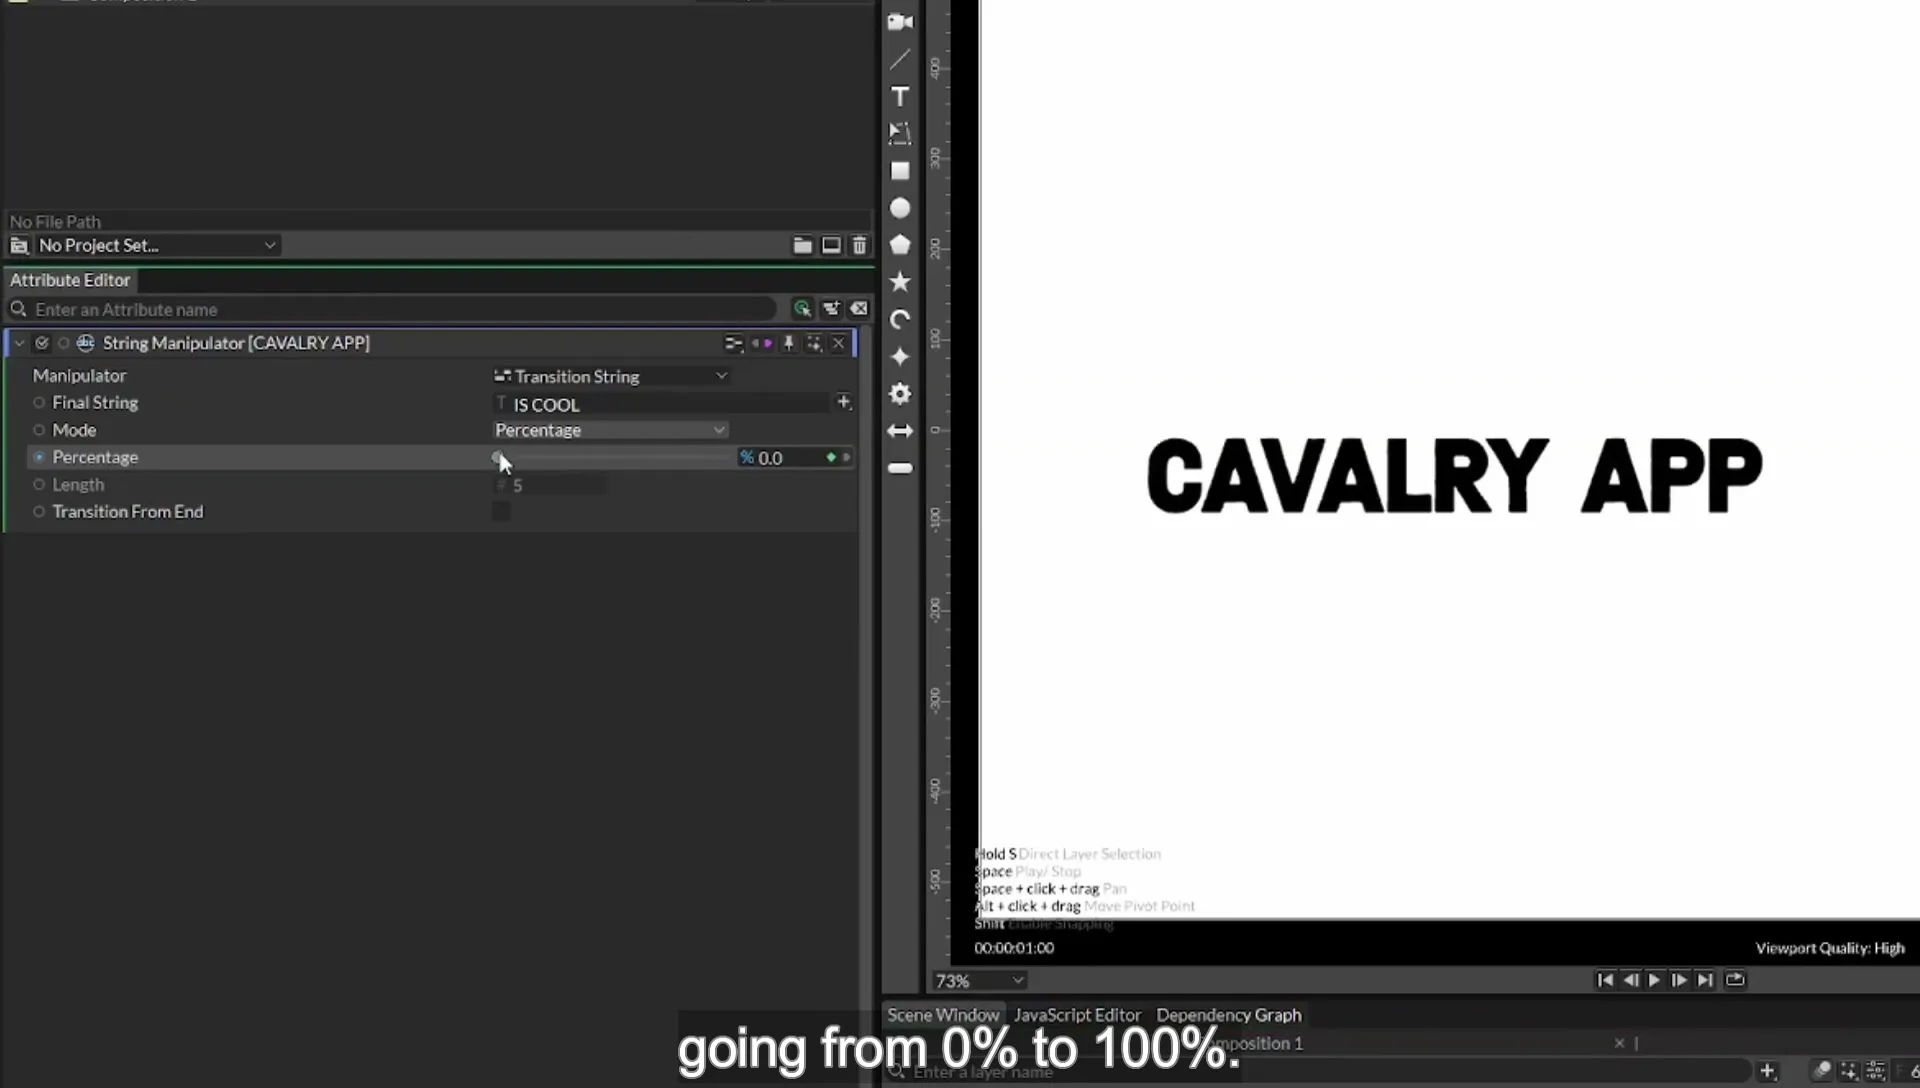Click the Mode attribute circle

(x=39, y=430)
